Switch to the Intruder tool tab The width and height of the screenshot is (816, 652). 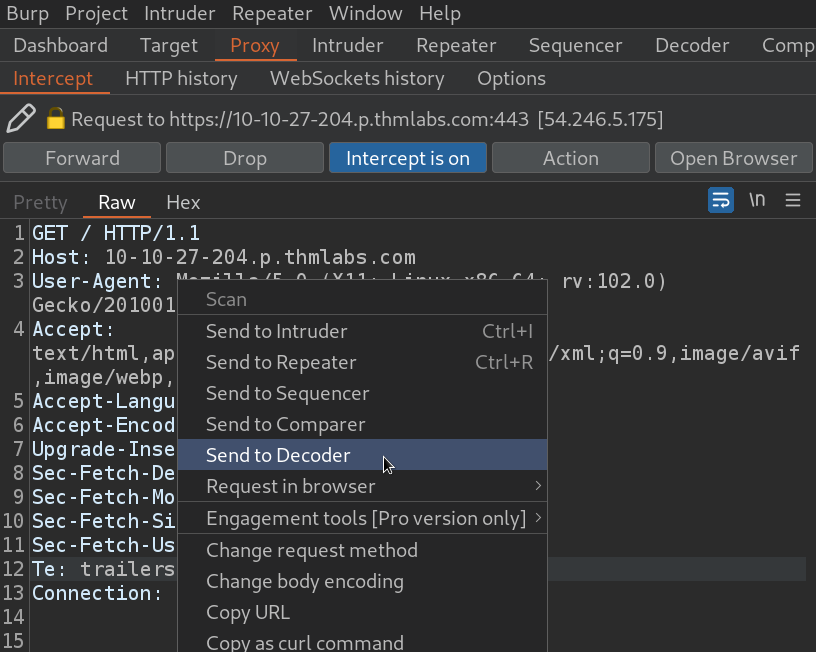(348, 46)
